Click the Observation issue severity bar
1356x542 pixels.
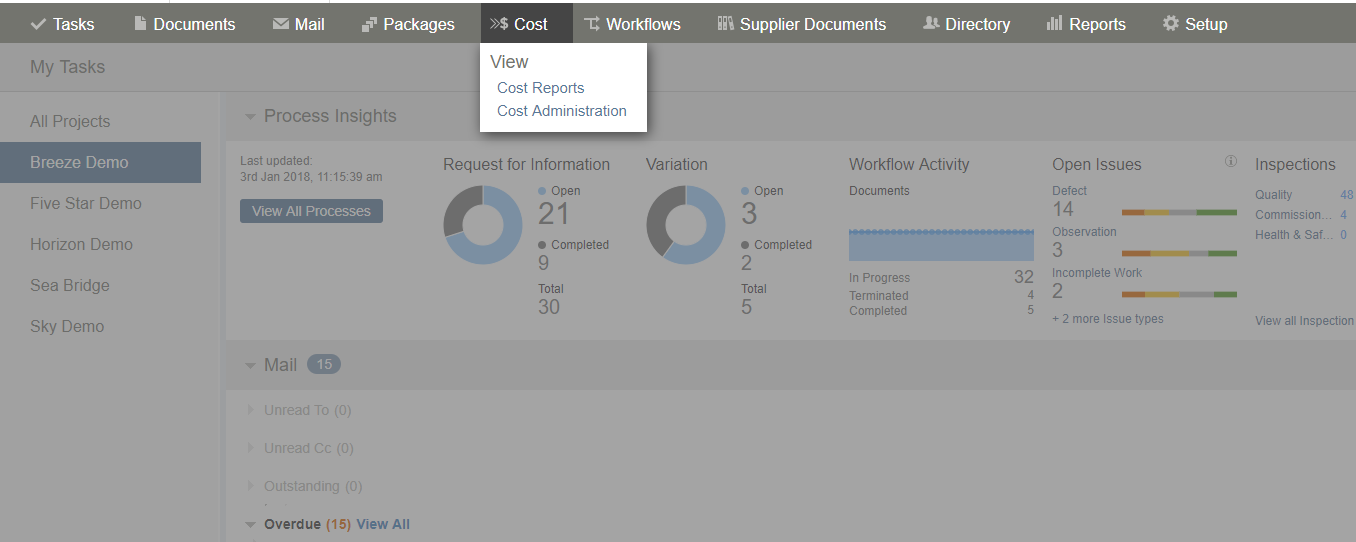[1179, 253]
